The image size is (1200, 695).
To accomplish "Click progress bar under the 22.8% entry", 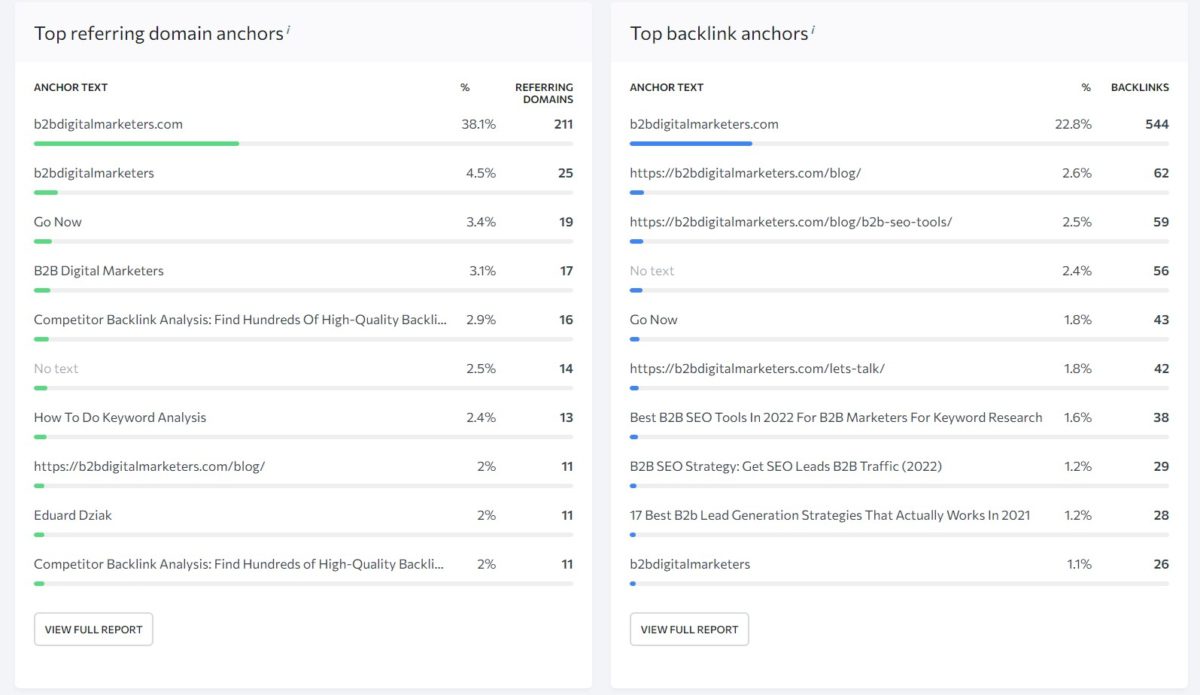I will pyautogui.click(x=691, y=143).
